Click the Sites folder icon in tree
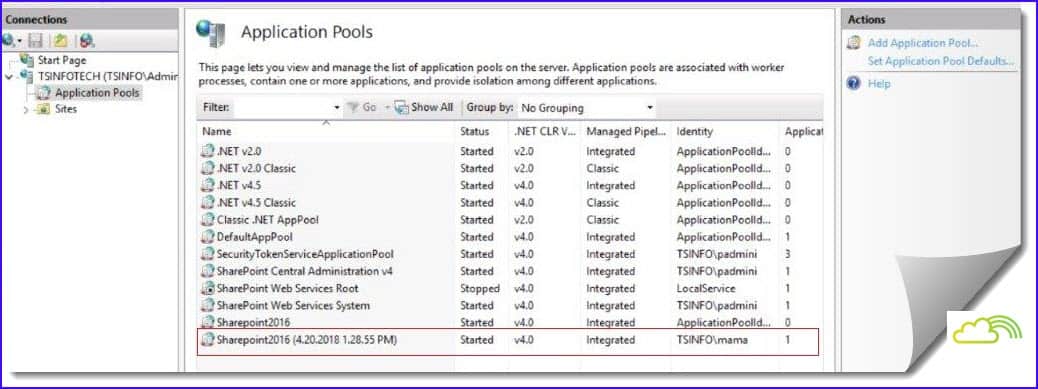1038x389 pixels. pos(44,110)
